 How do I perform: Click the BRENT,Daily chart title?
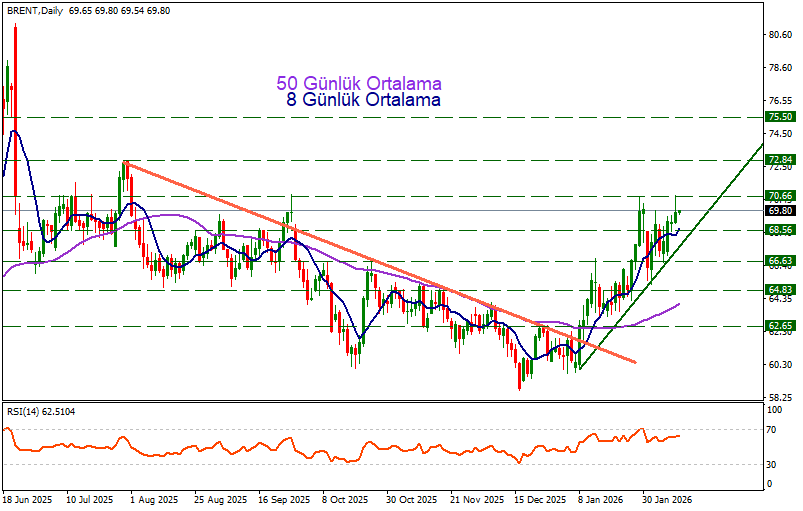[33, 9]
